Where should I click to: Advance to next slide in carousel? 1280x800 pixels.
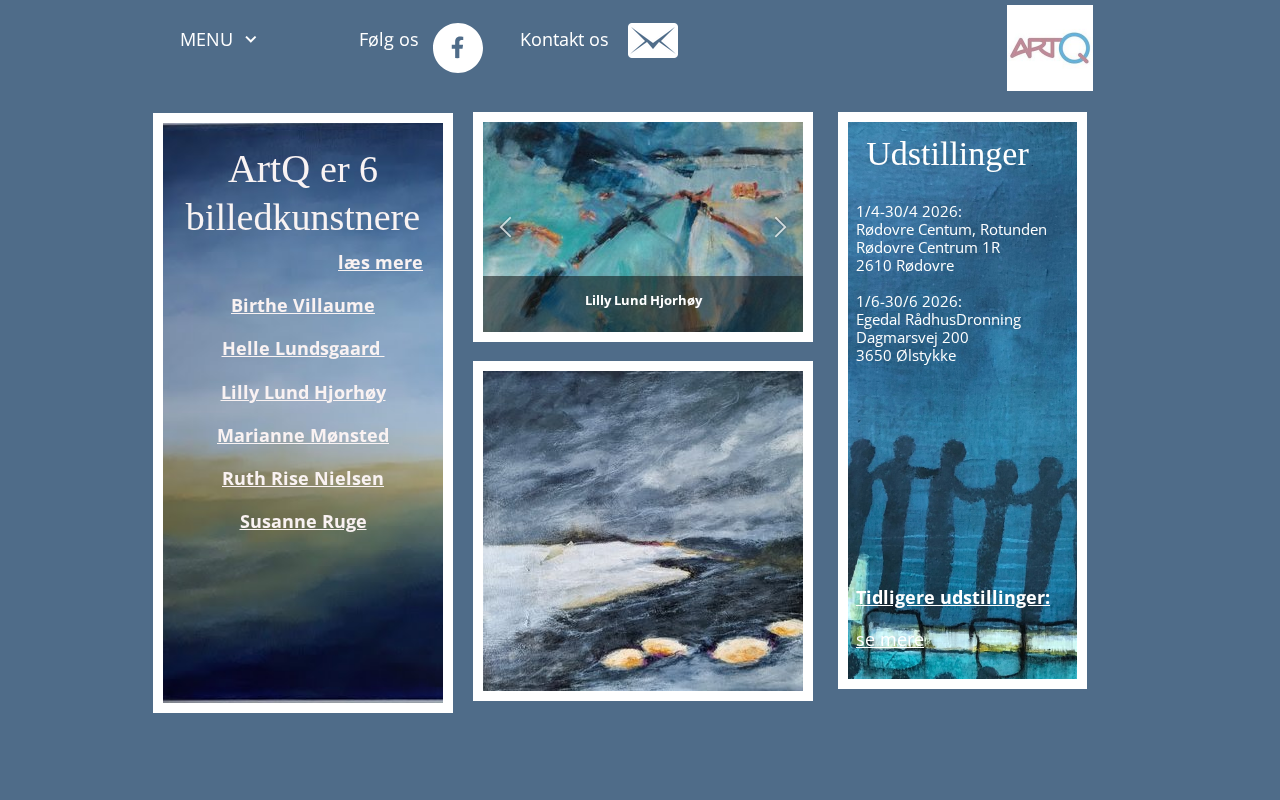tap(780, 227)
